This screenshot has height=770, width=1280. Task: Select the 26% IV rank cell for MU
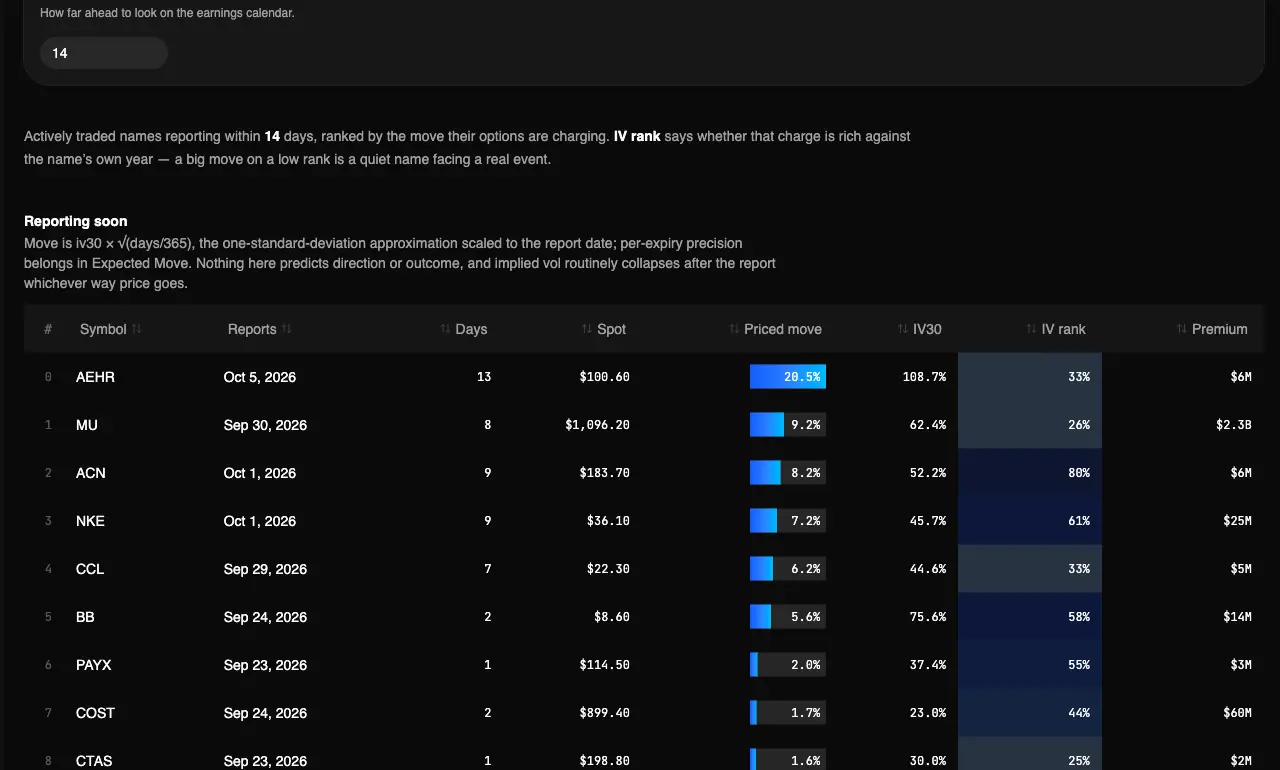[1030, 425]
